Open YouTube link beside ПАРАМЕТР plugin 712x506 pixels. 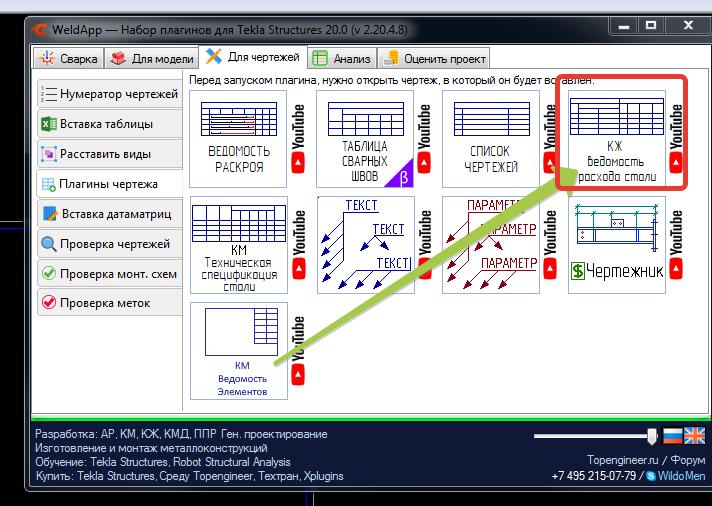[x=550, y=245]
